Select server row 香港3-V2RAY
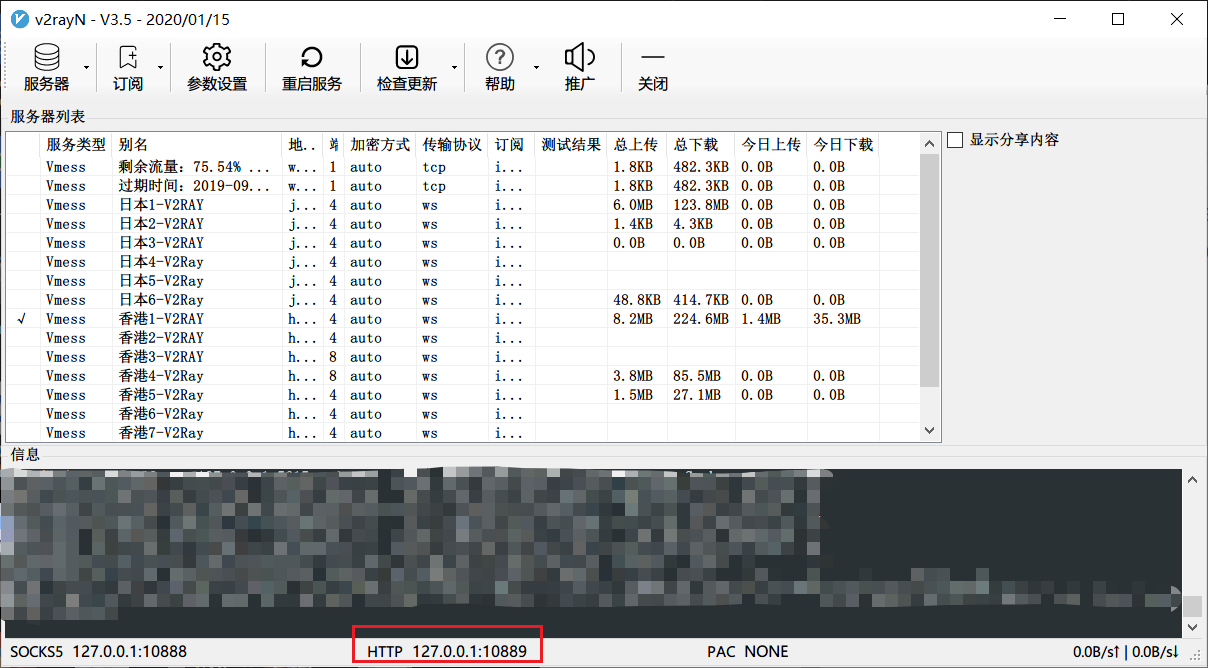Image resolution: width=1208 pixels, height=668 pixels. 463,357
